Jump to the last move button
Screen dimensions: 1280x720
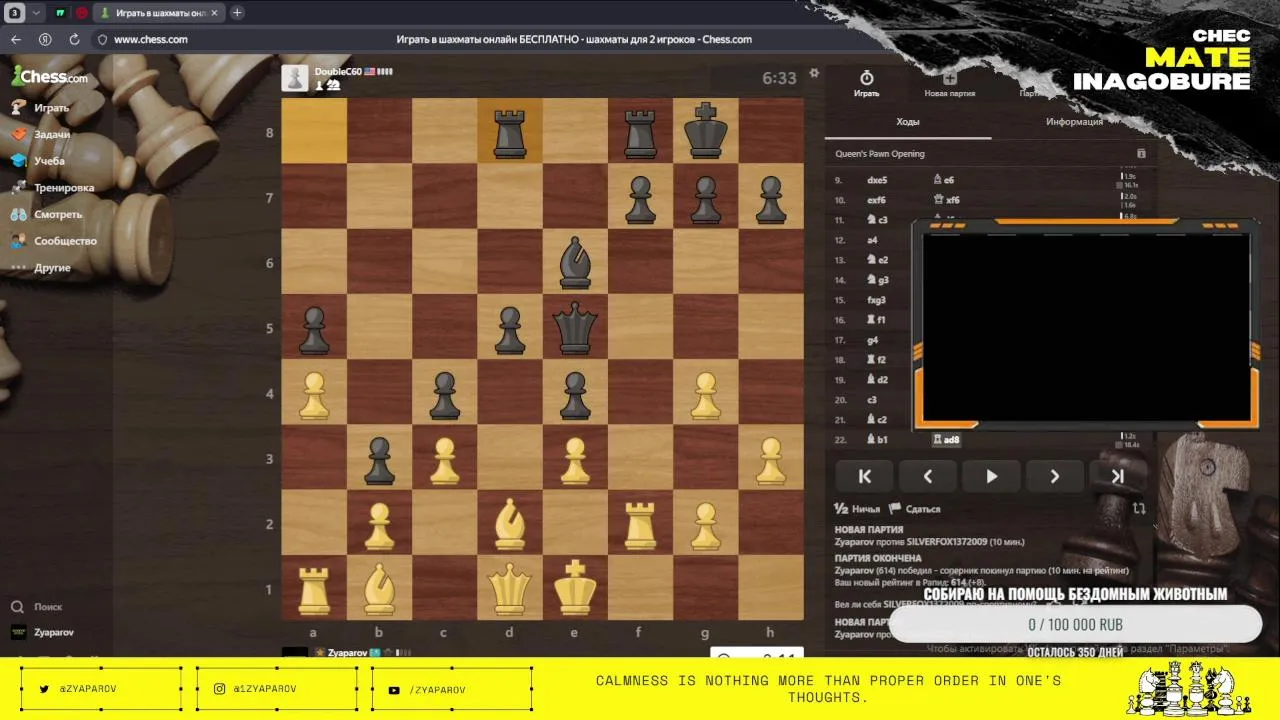(x=1117, y=476)
